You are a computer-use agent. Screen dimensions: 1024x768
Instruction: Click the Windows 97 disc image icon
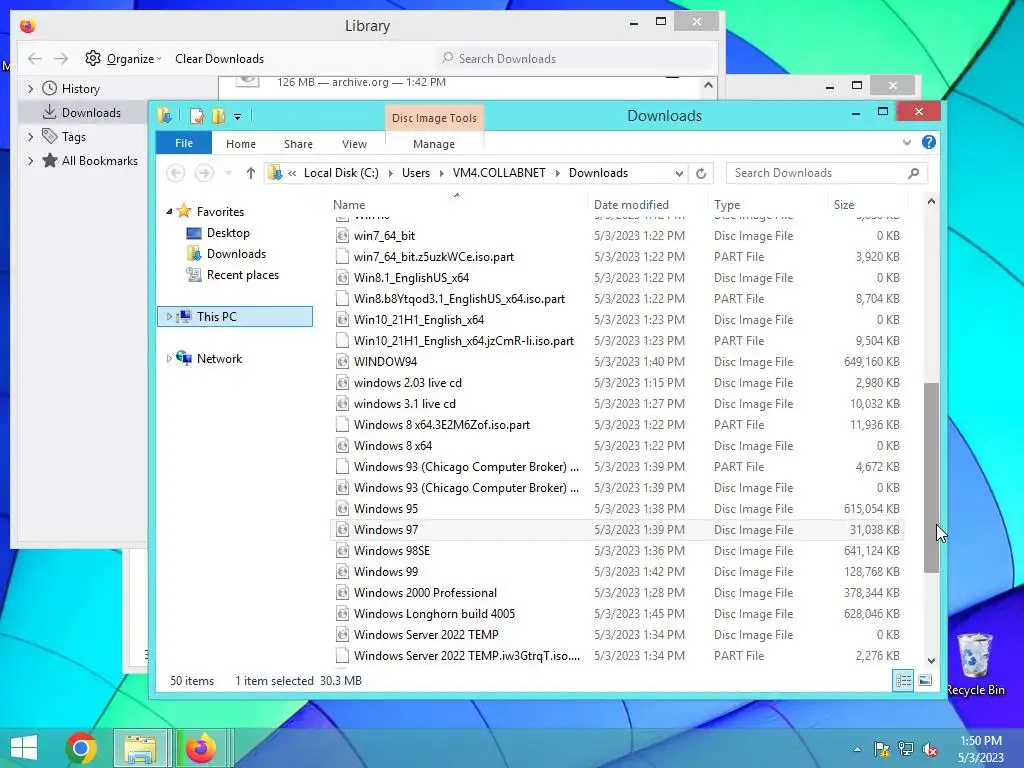click(x=342, y=530)
